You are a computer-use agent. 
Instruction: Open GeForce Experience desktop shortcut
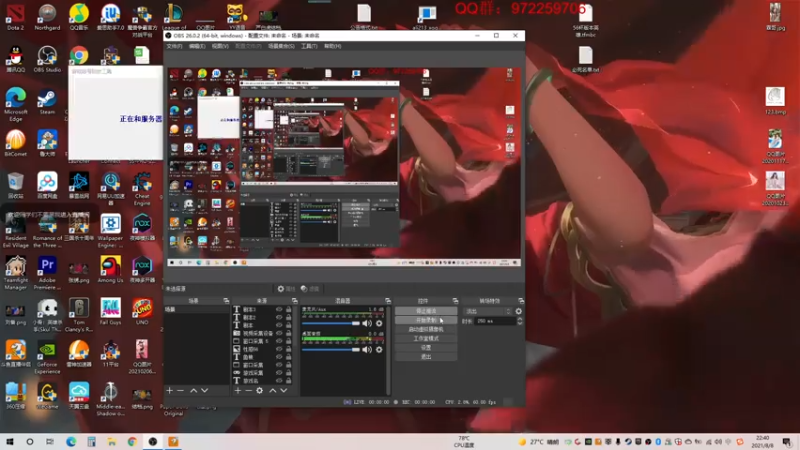(47, 357)
